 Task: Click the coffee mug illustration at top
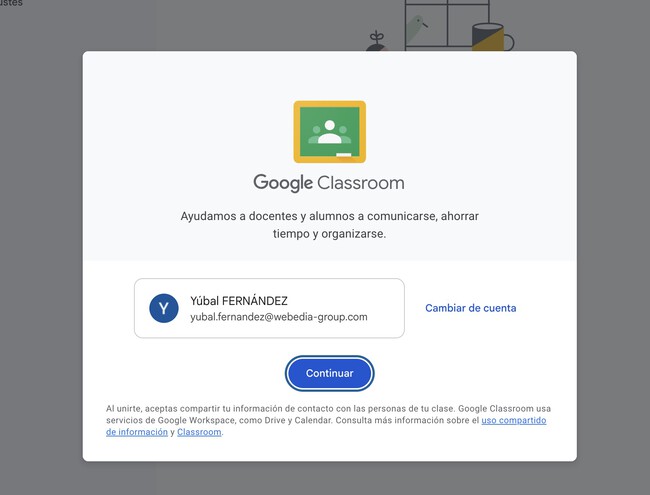(x=490, y=38)
